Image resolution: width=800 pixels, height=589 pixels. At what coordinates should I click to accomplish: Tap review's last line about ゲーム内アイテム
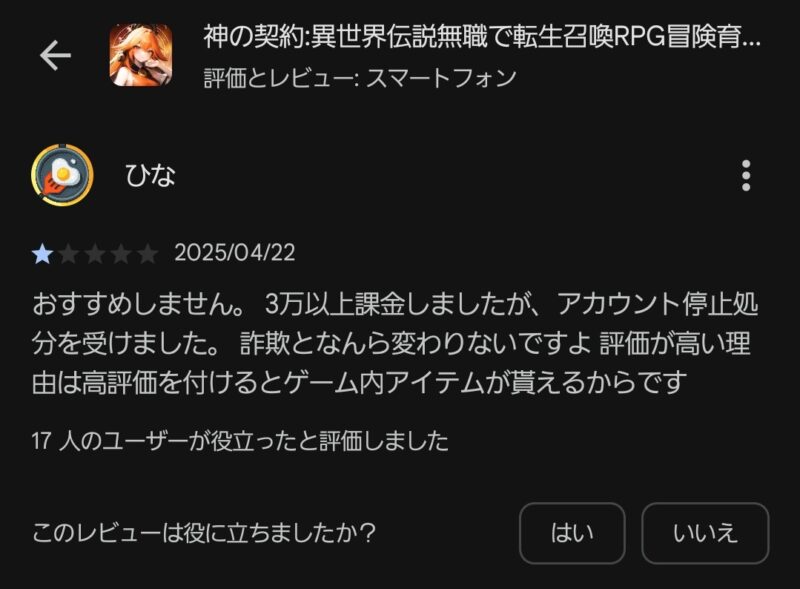pyautogui.click(x=359, y=383)
